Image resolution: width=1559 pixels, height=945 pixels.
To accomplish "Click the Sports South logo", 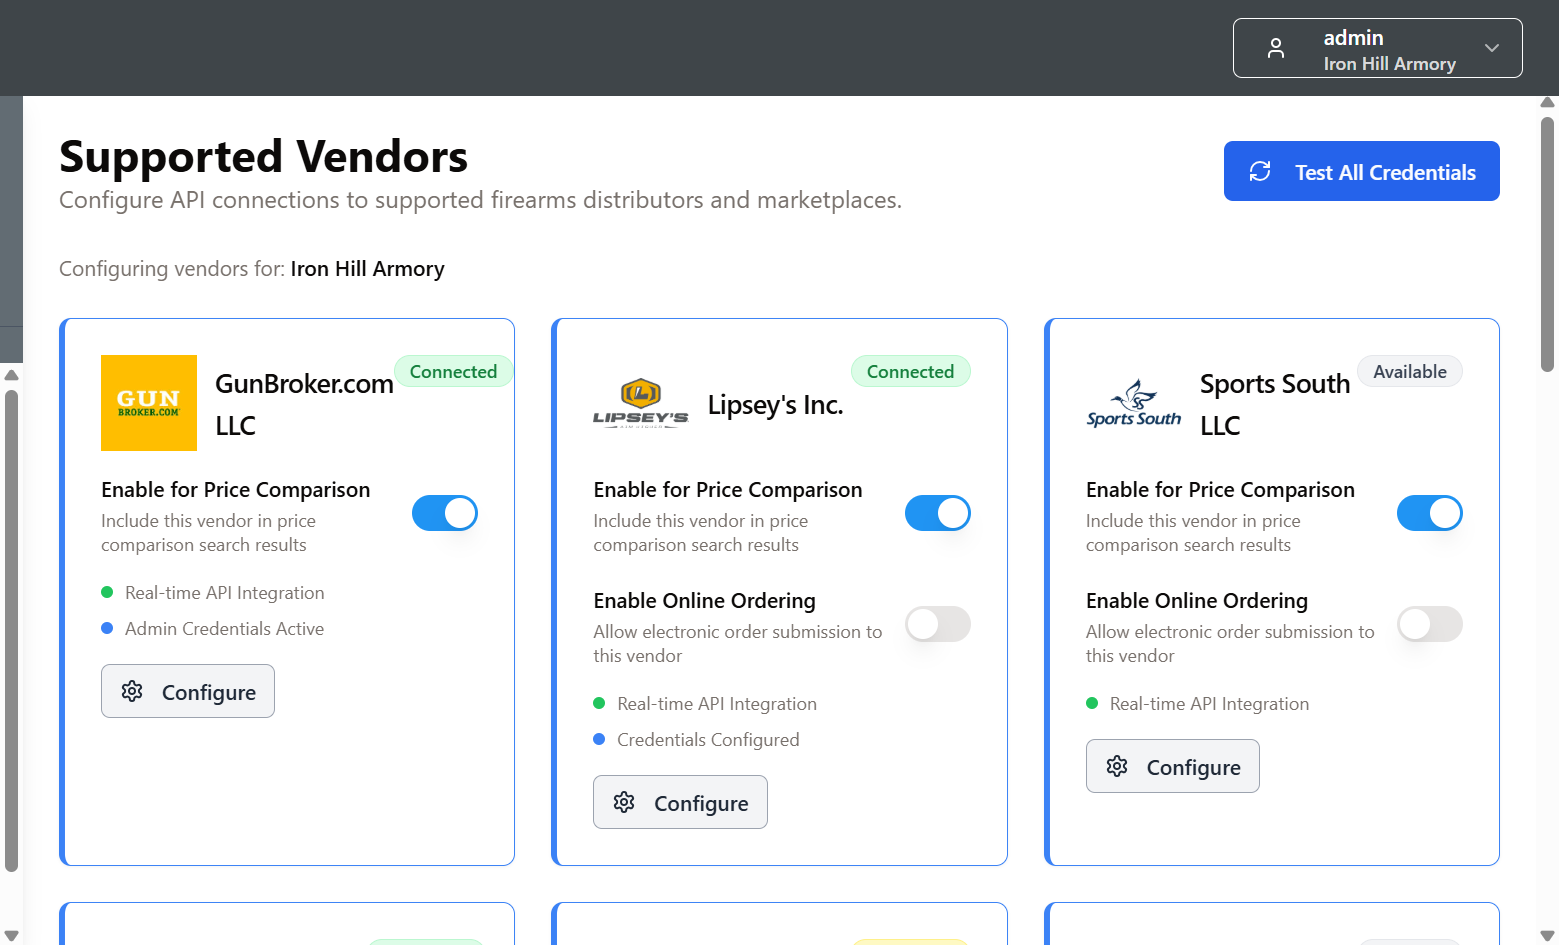I will tap(1134, 403).
